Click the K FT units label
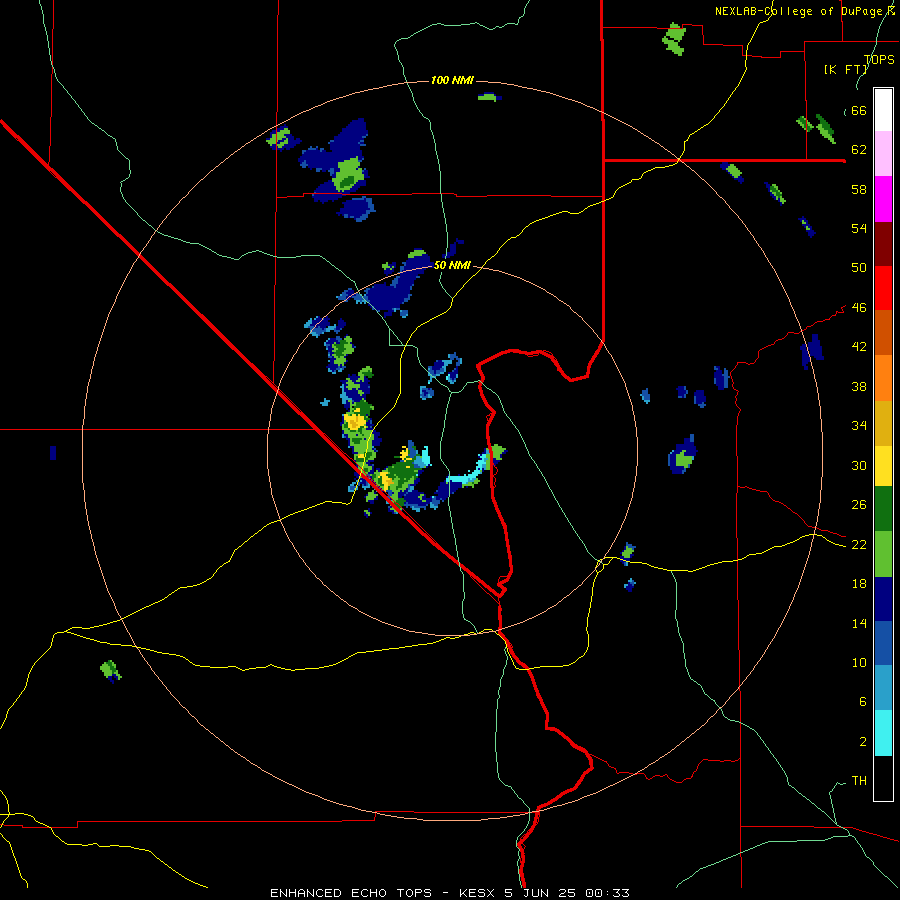 click(x=846, y=69)
